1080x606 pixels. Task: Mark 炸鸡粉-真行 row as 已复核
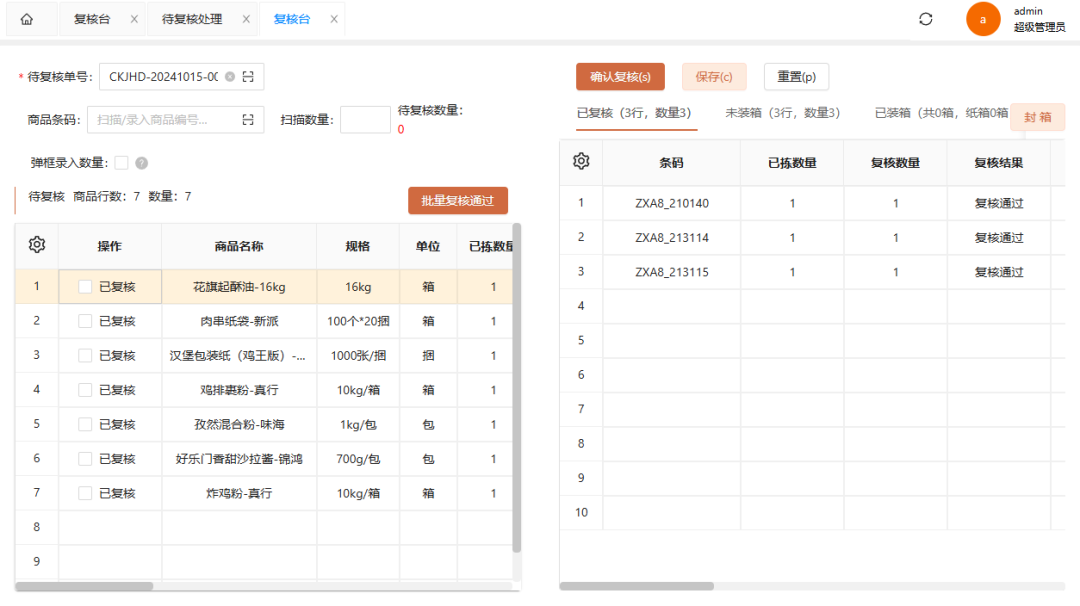[85, 493]
